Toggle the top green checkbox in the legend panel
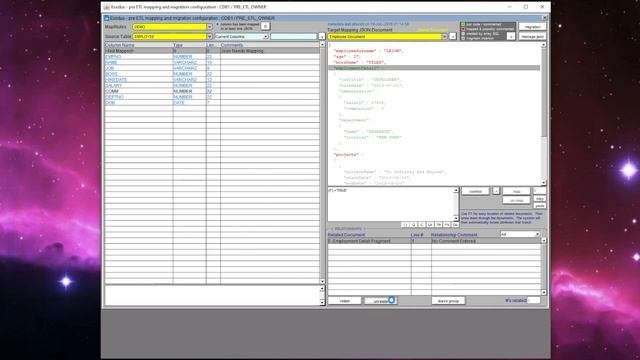This screenshot has width=640, height=360. tap(463, 24)
